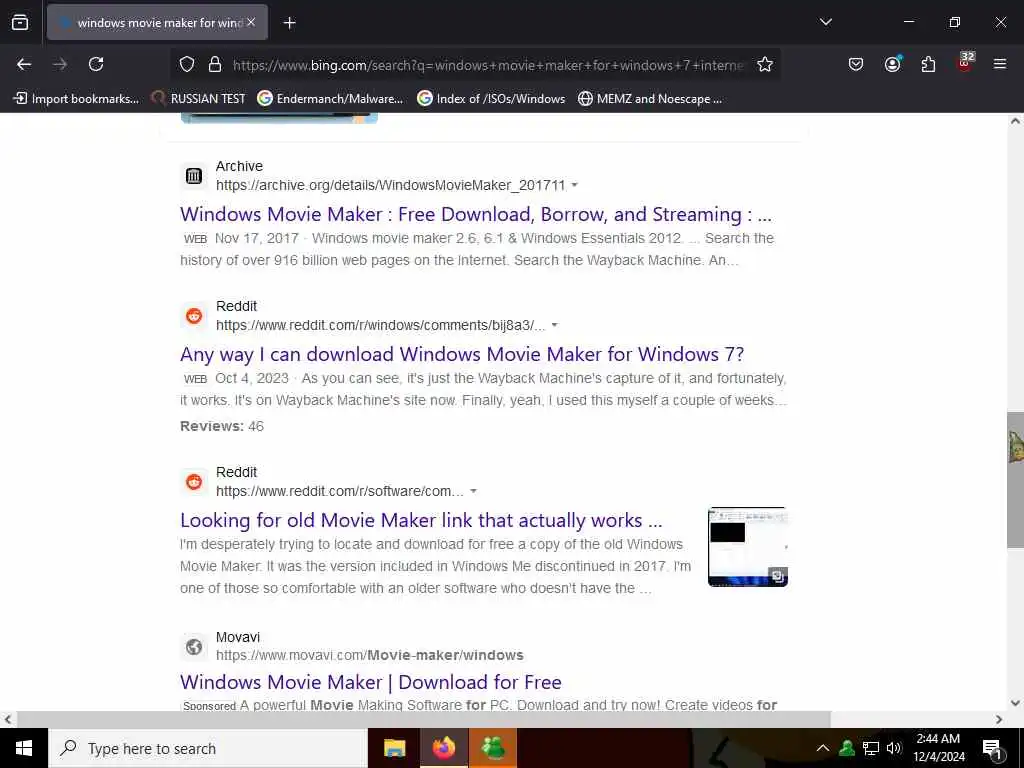Open the extension with badge 32
This screenshot has width=1024, height=768.
coord(965,61)
